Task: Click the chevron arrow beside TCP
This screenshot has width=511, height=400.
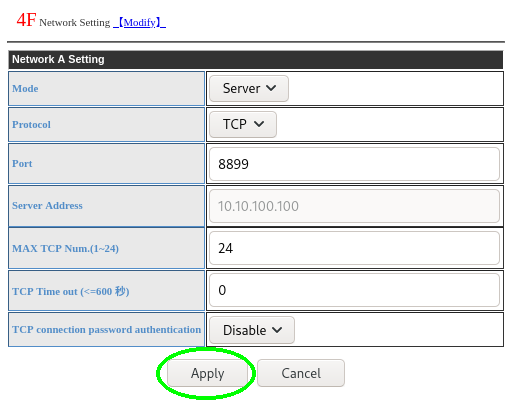Action: pos(259,124)
